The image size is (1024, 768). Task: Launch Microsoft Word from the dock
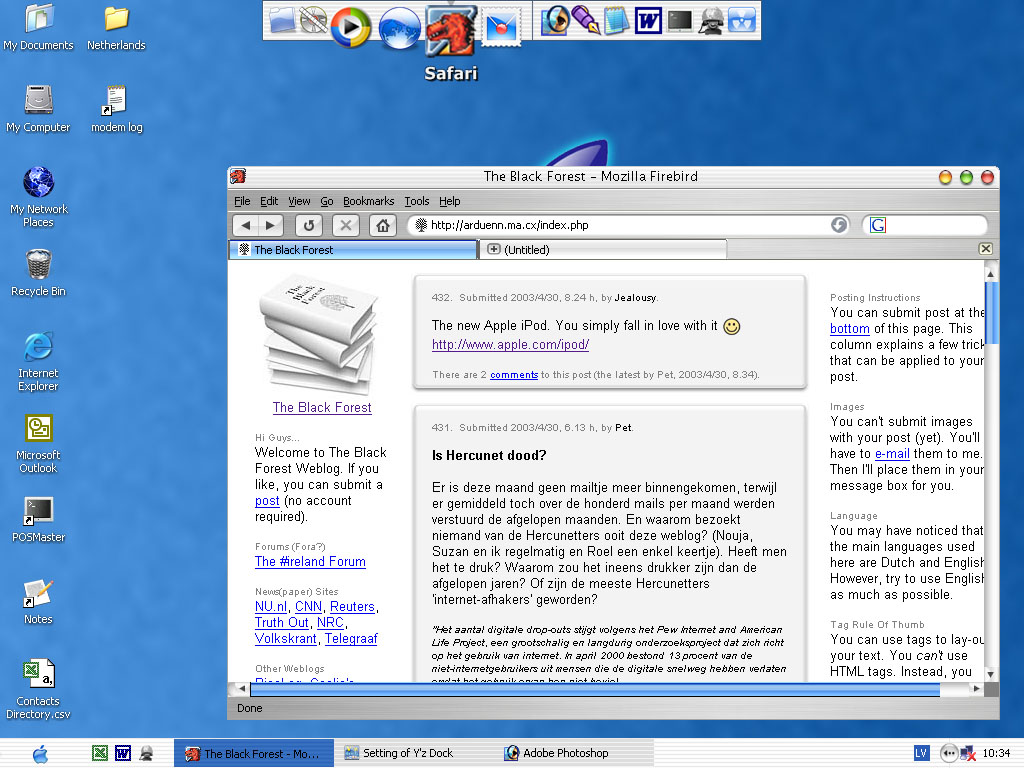coord(648,20)
